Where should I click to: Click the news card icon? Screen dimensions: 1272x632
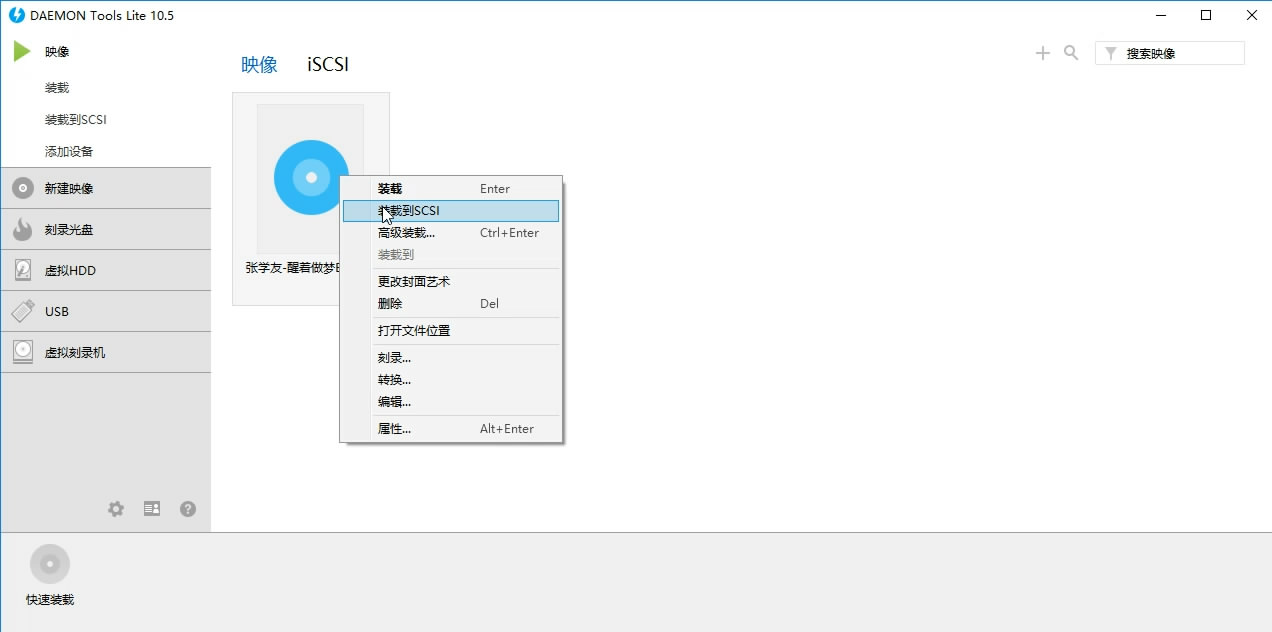click(152, 509)
